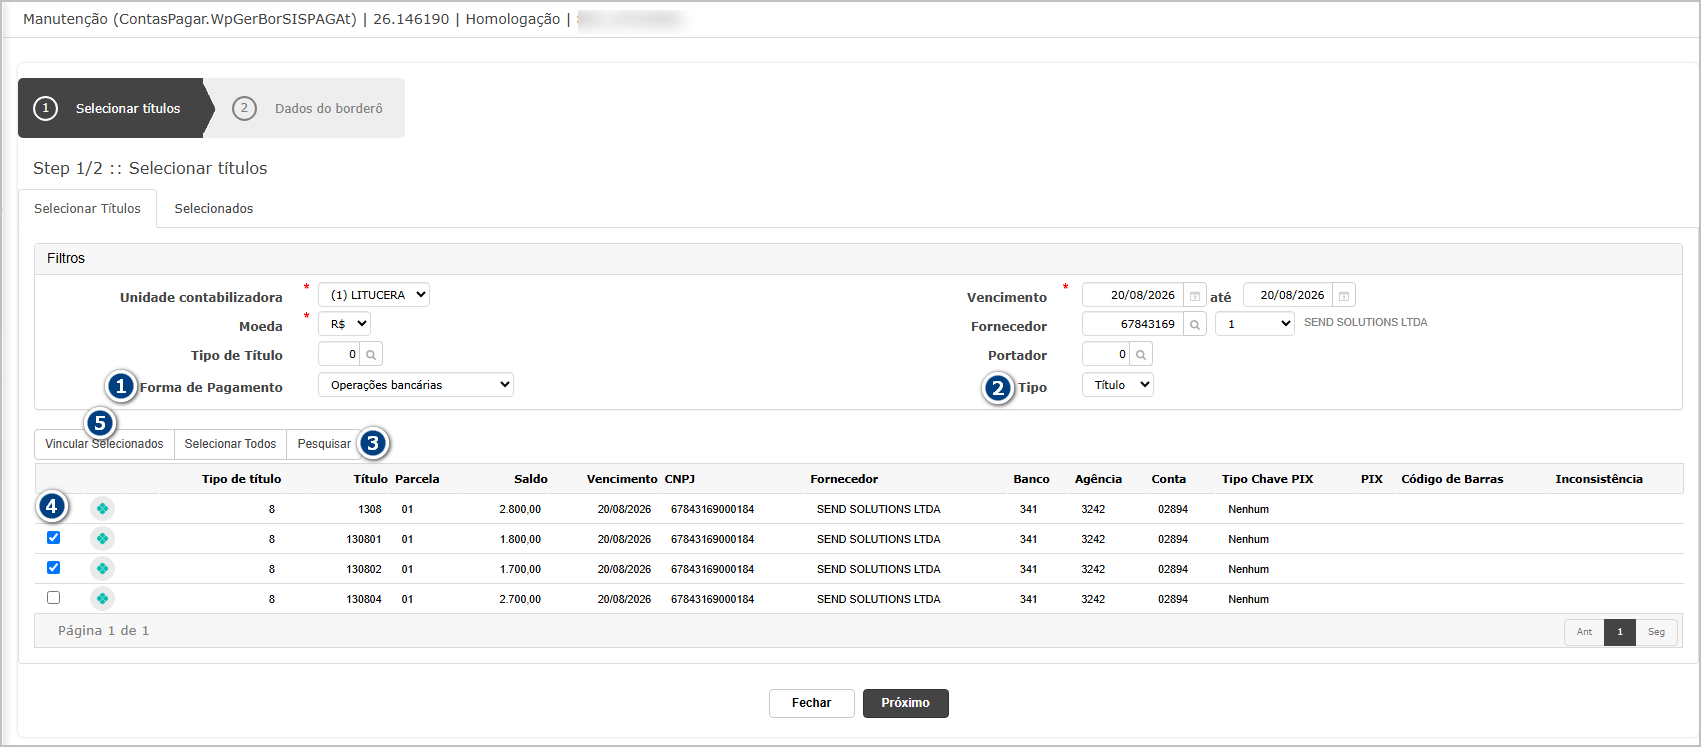Click the Página 1 de 1 text
The image size is (1701, 747).
point(103,631)
